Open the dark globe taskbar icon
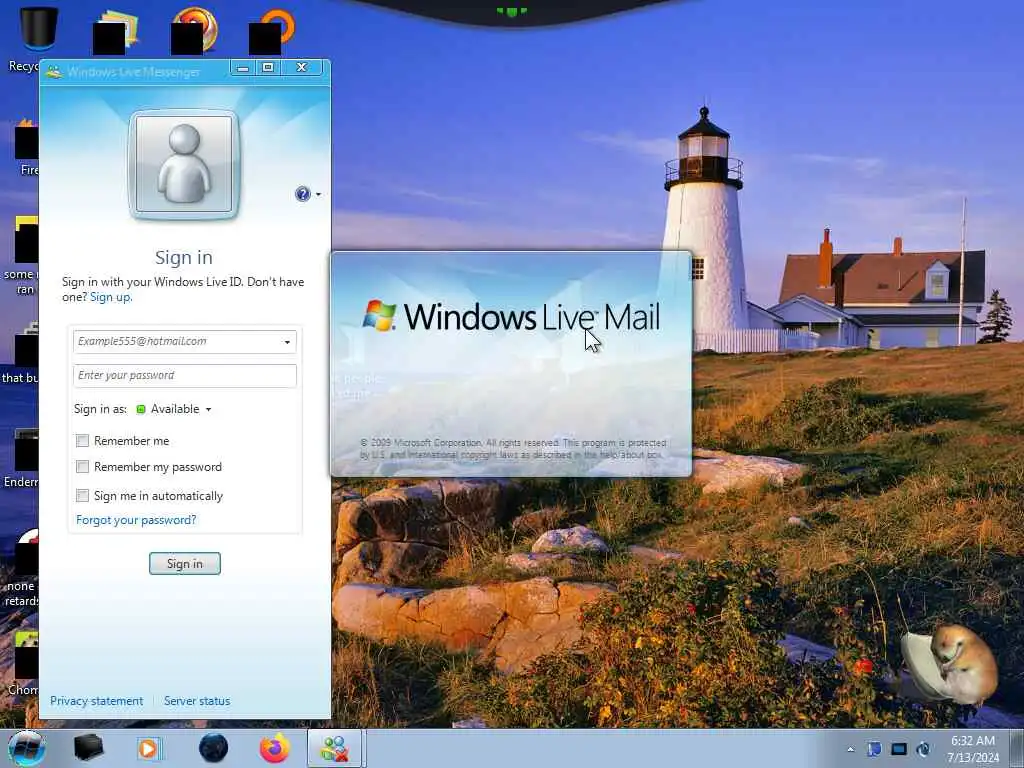Screen dimensions: 1024x768 click(213, 748)
